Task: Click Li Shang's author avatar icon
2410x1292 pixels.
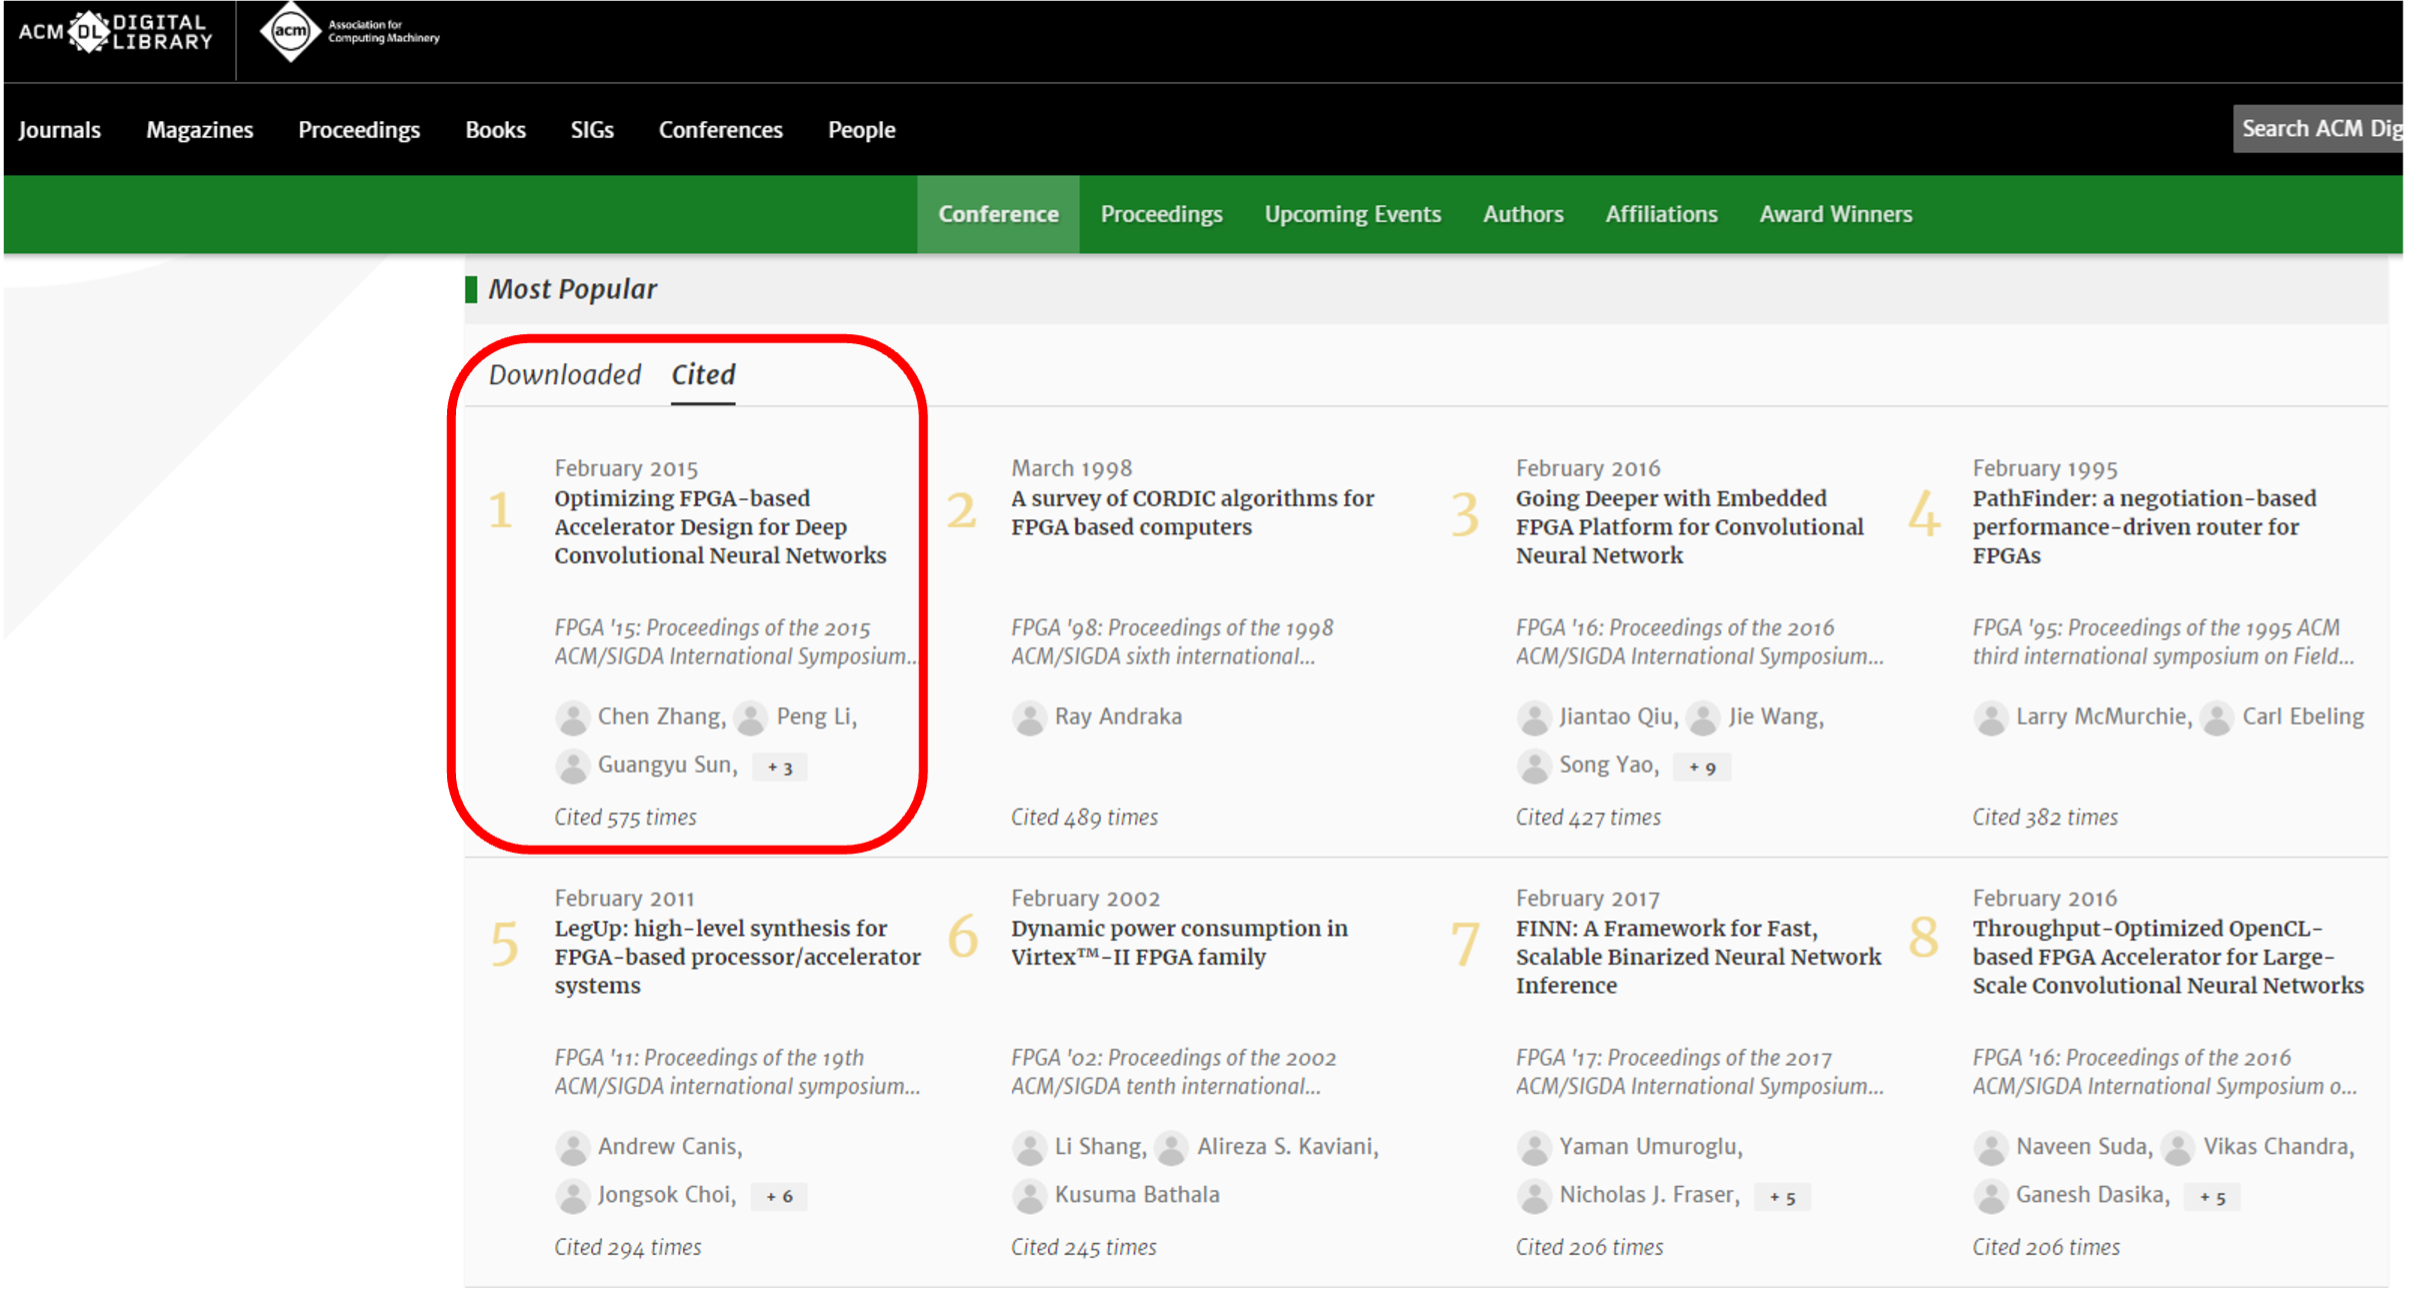Action: click(x=1028, y=1147)
